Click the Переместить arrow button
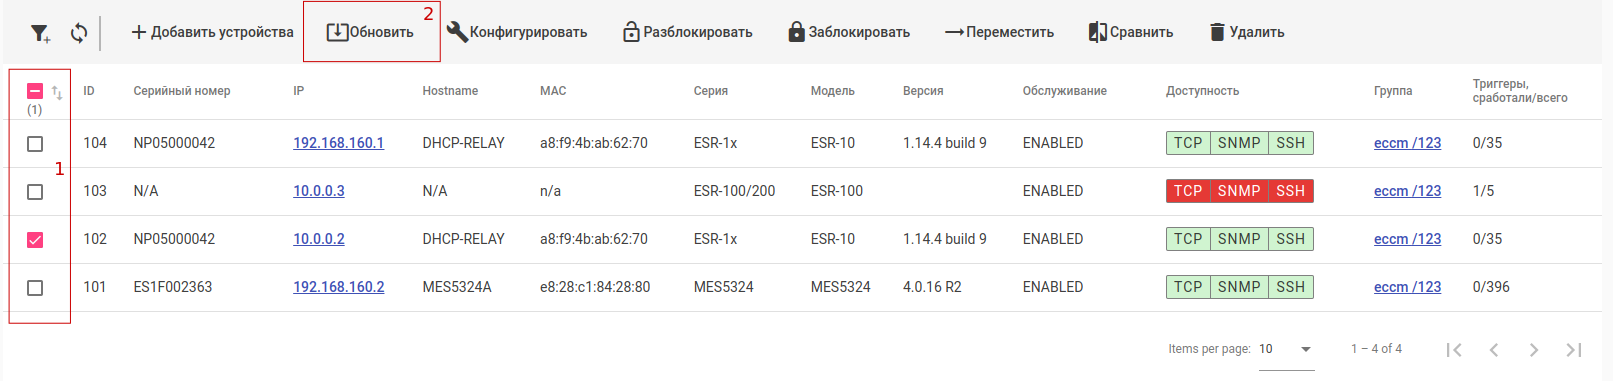 [999, 32]
